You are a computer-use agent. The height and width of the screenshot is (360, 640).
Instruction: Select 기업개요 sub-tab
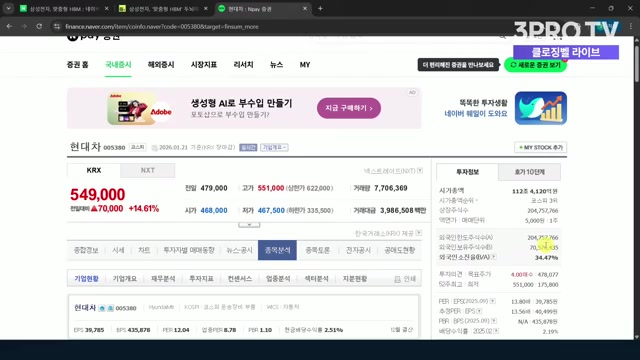click(x=124, y=279)
